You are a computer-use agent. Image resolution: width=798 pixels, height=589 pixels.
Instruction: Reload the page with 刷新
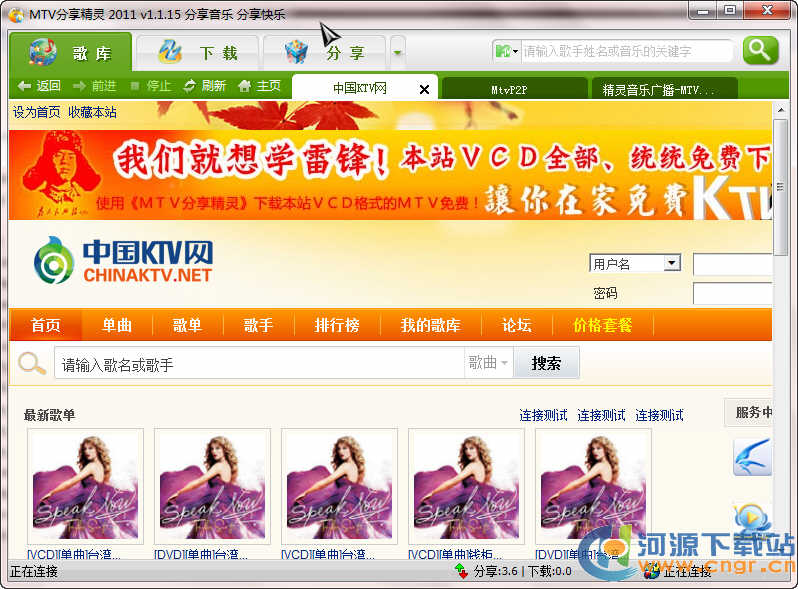[x=205, y=86]
